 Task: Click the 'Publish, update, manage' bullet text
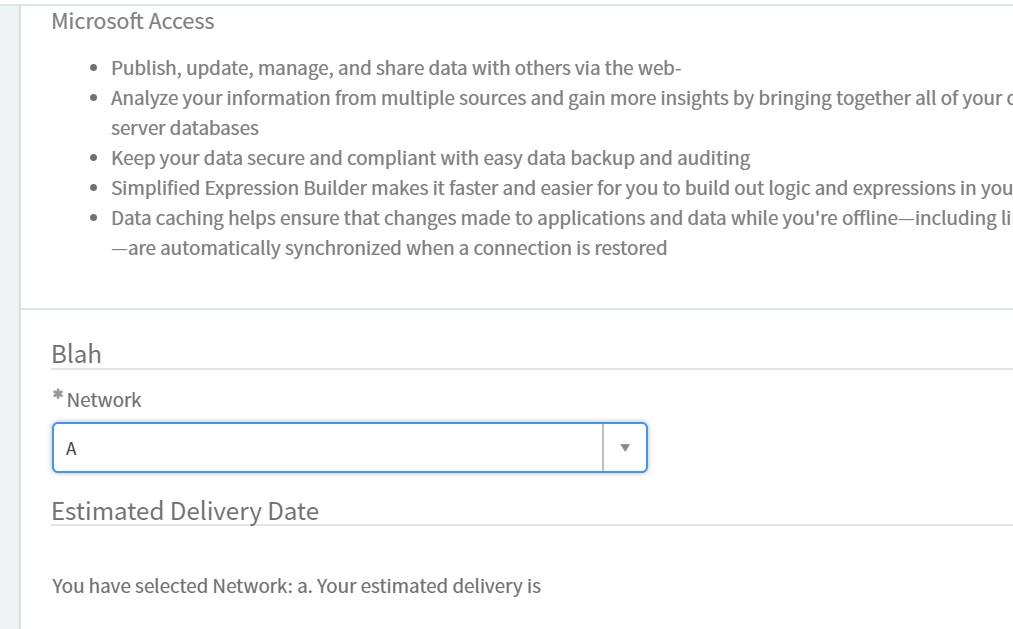click(396, 68)
